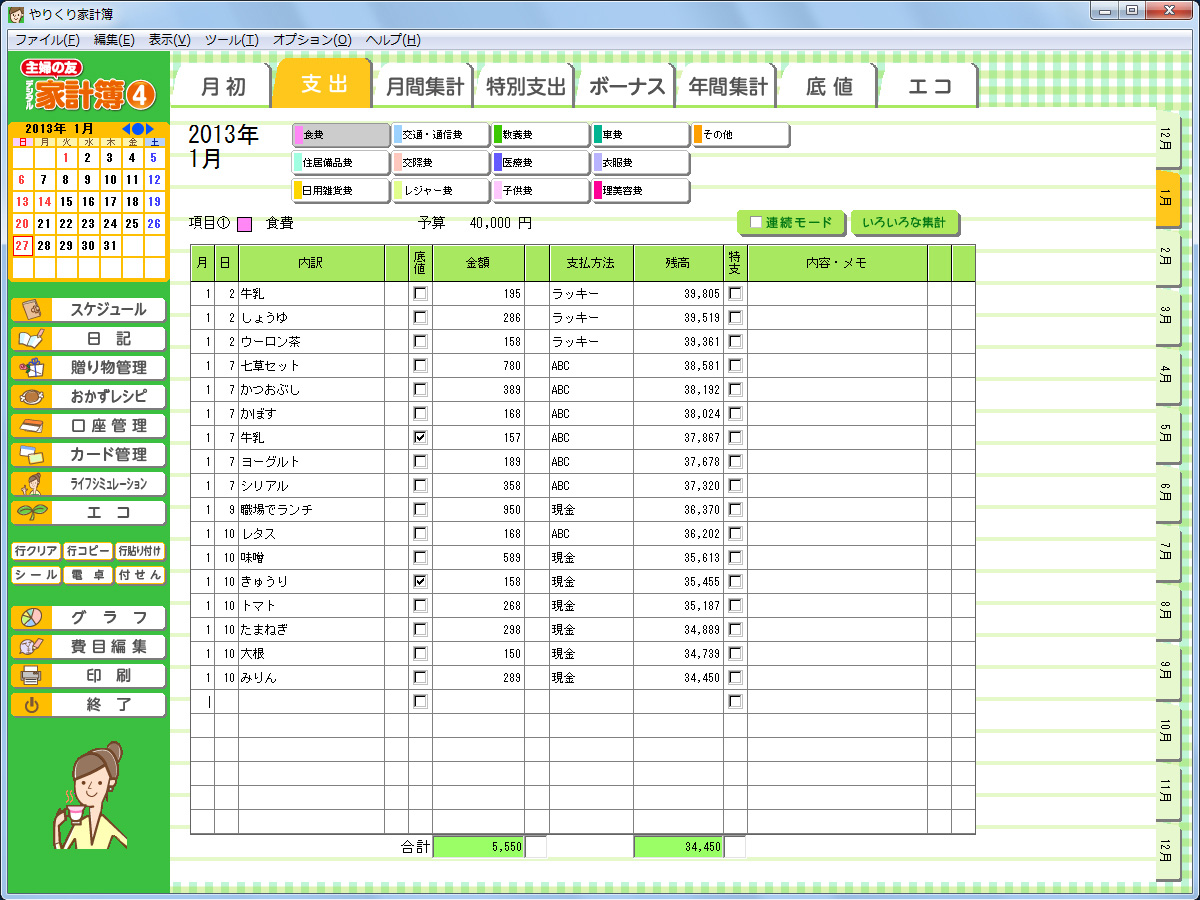Toggle 底値 checkbox for しょうゆ row
This screenshot has height=900, width=1200.
[x=420, y=318]
